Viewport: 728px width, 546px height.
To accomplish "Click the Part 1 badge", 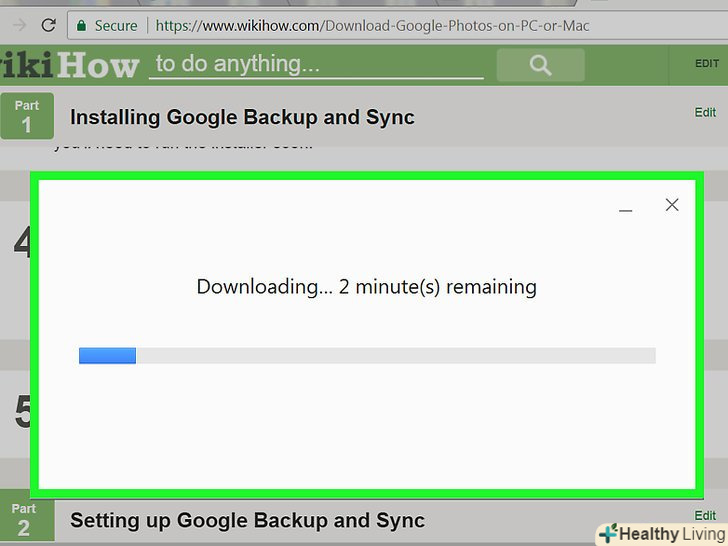I will point(26,116).
